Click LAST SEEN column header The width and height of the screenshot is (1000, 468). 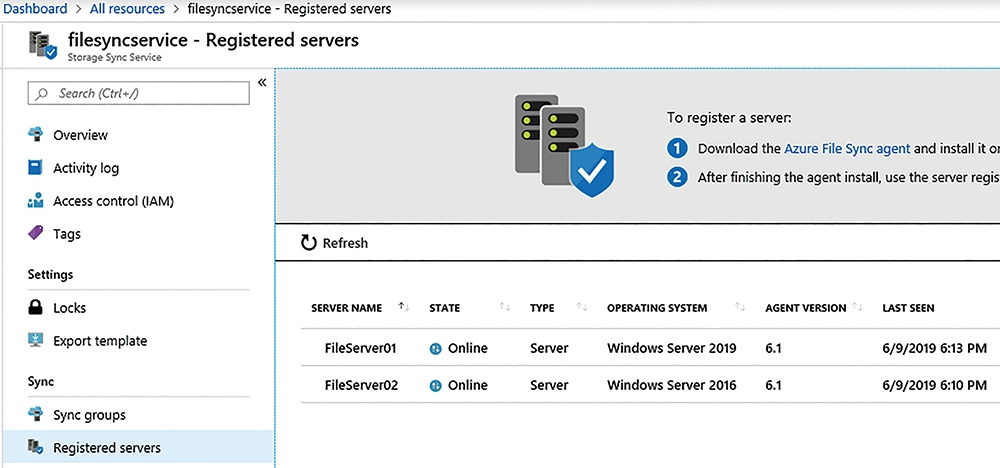coord(908,308)
